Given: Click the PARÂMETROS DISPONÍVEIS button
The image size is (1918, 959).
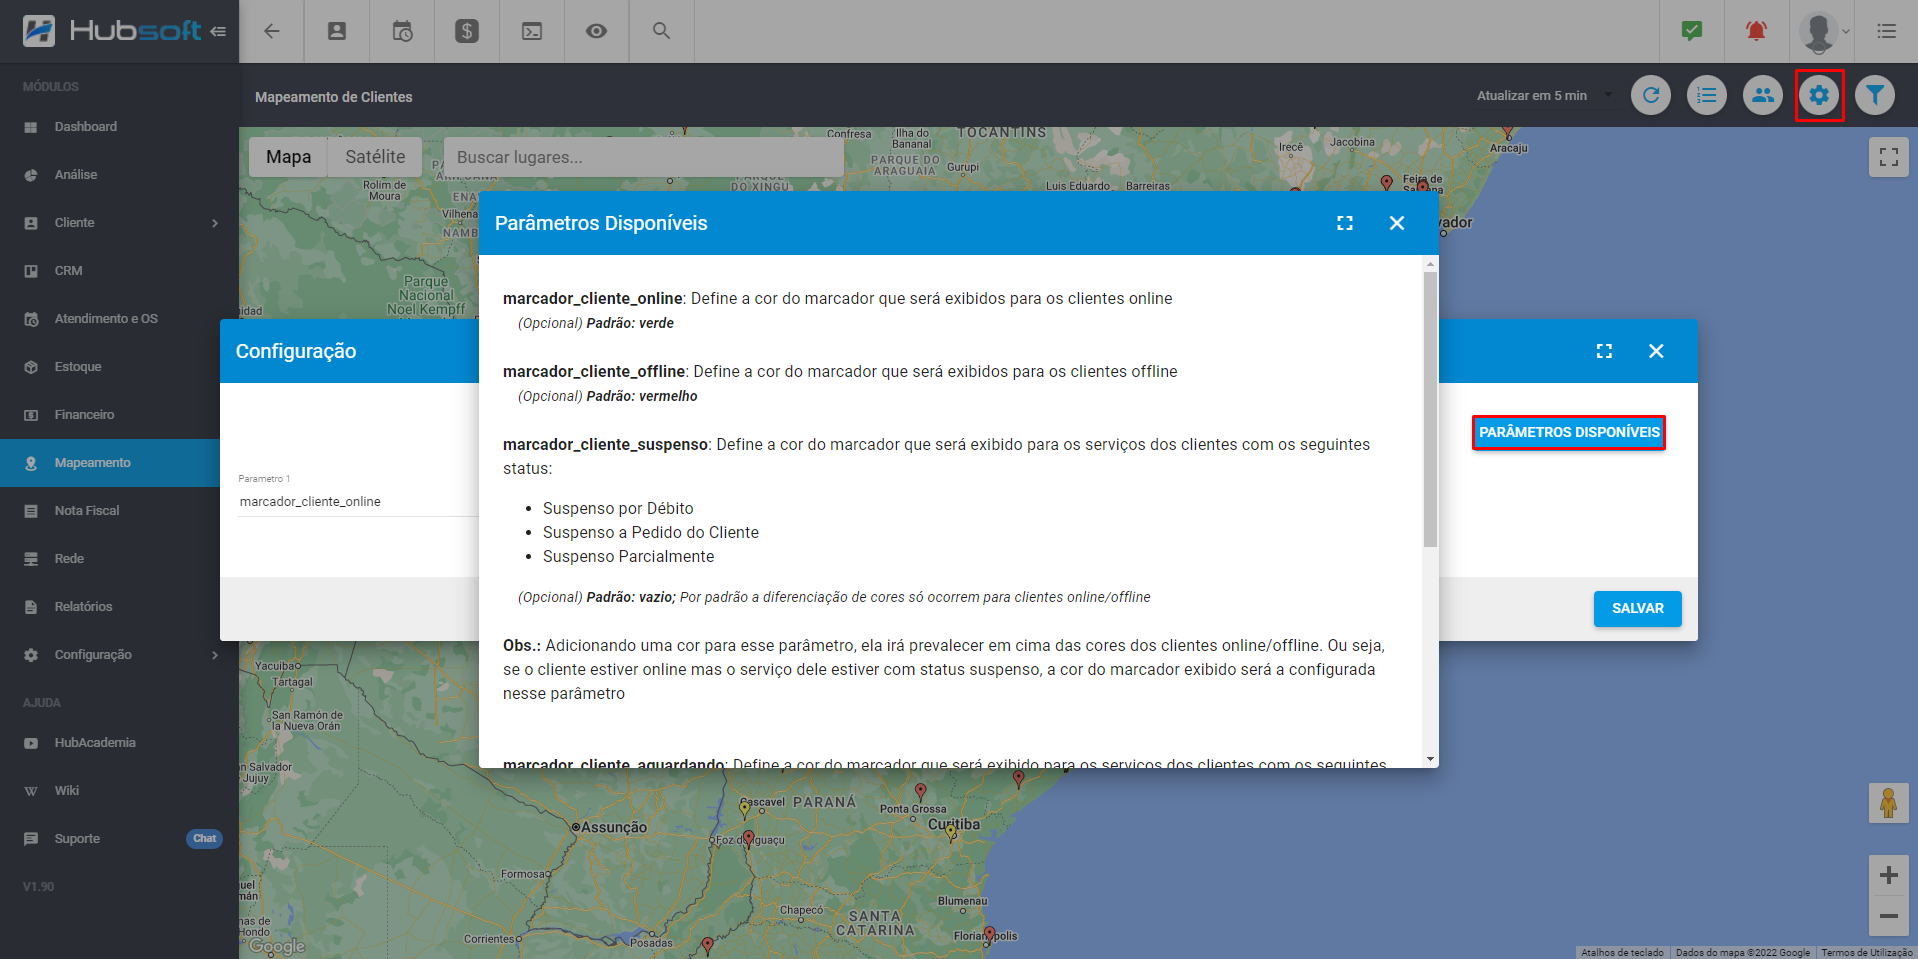Looking at the screenshot, I should [1569, 432].
